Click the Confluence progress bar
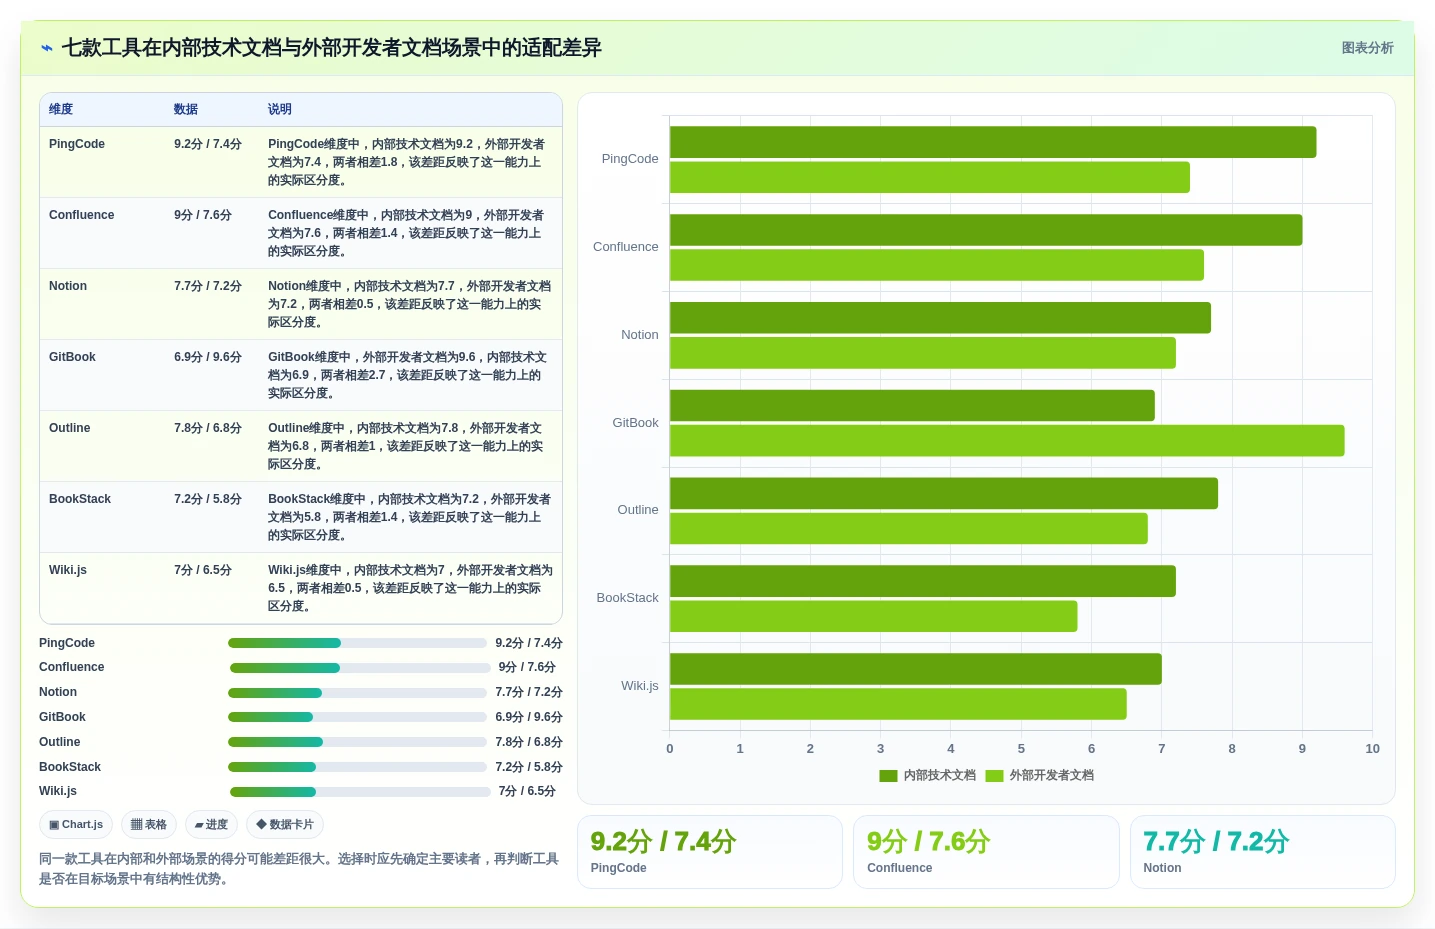 pos(360,668)
